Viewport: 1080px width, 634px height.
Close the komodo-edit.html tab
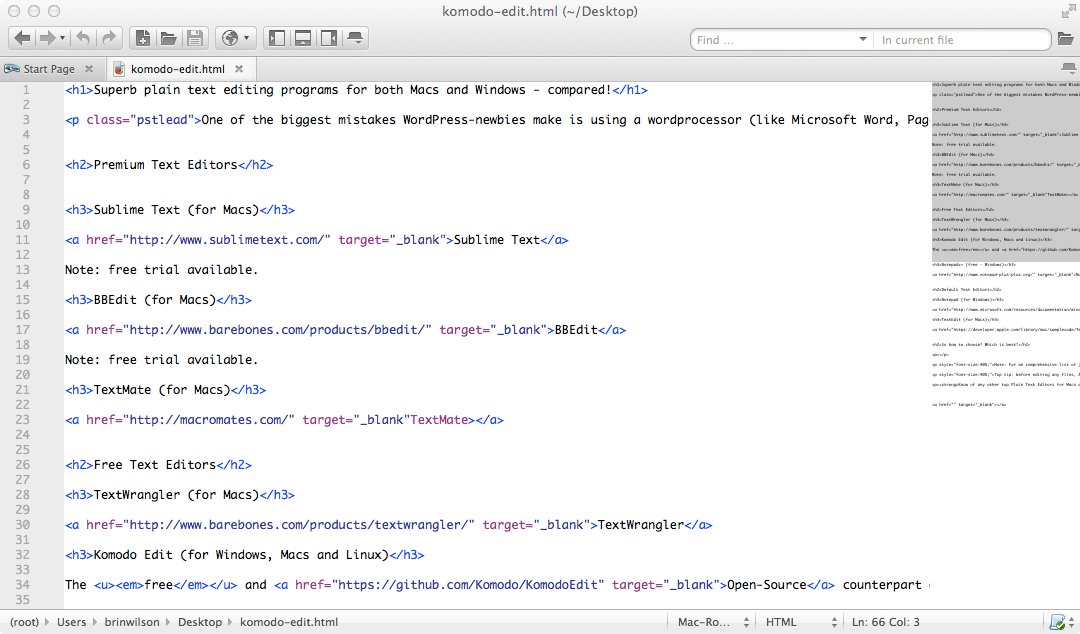239,69
